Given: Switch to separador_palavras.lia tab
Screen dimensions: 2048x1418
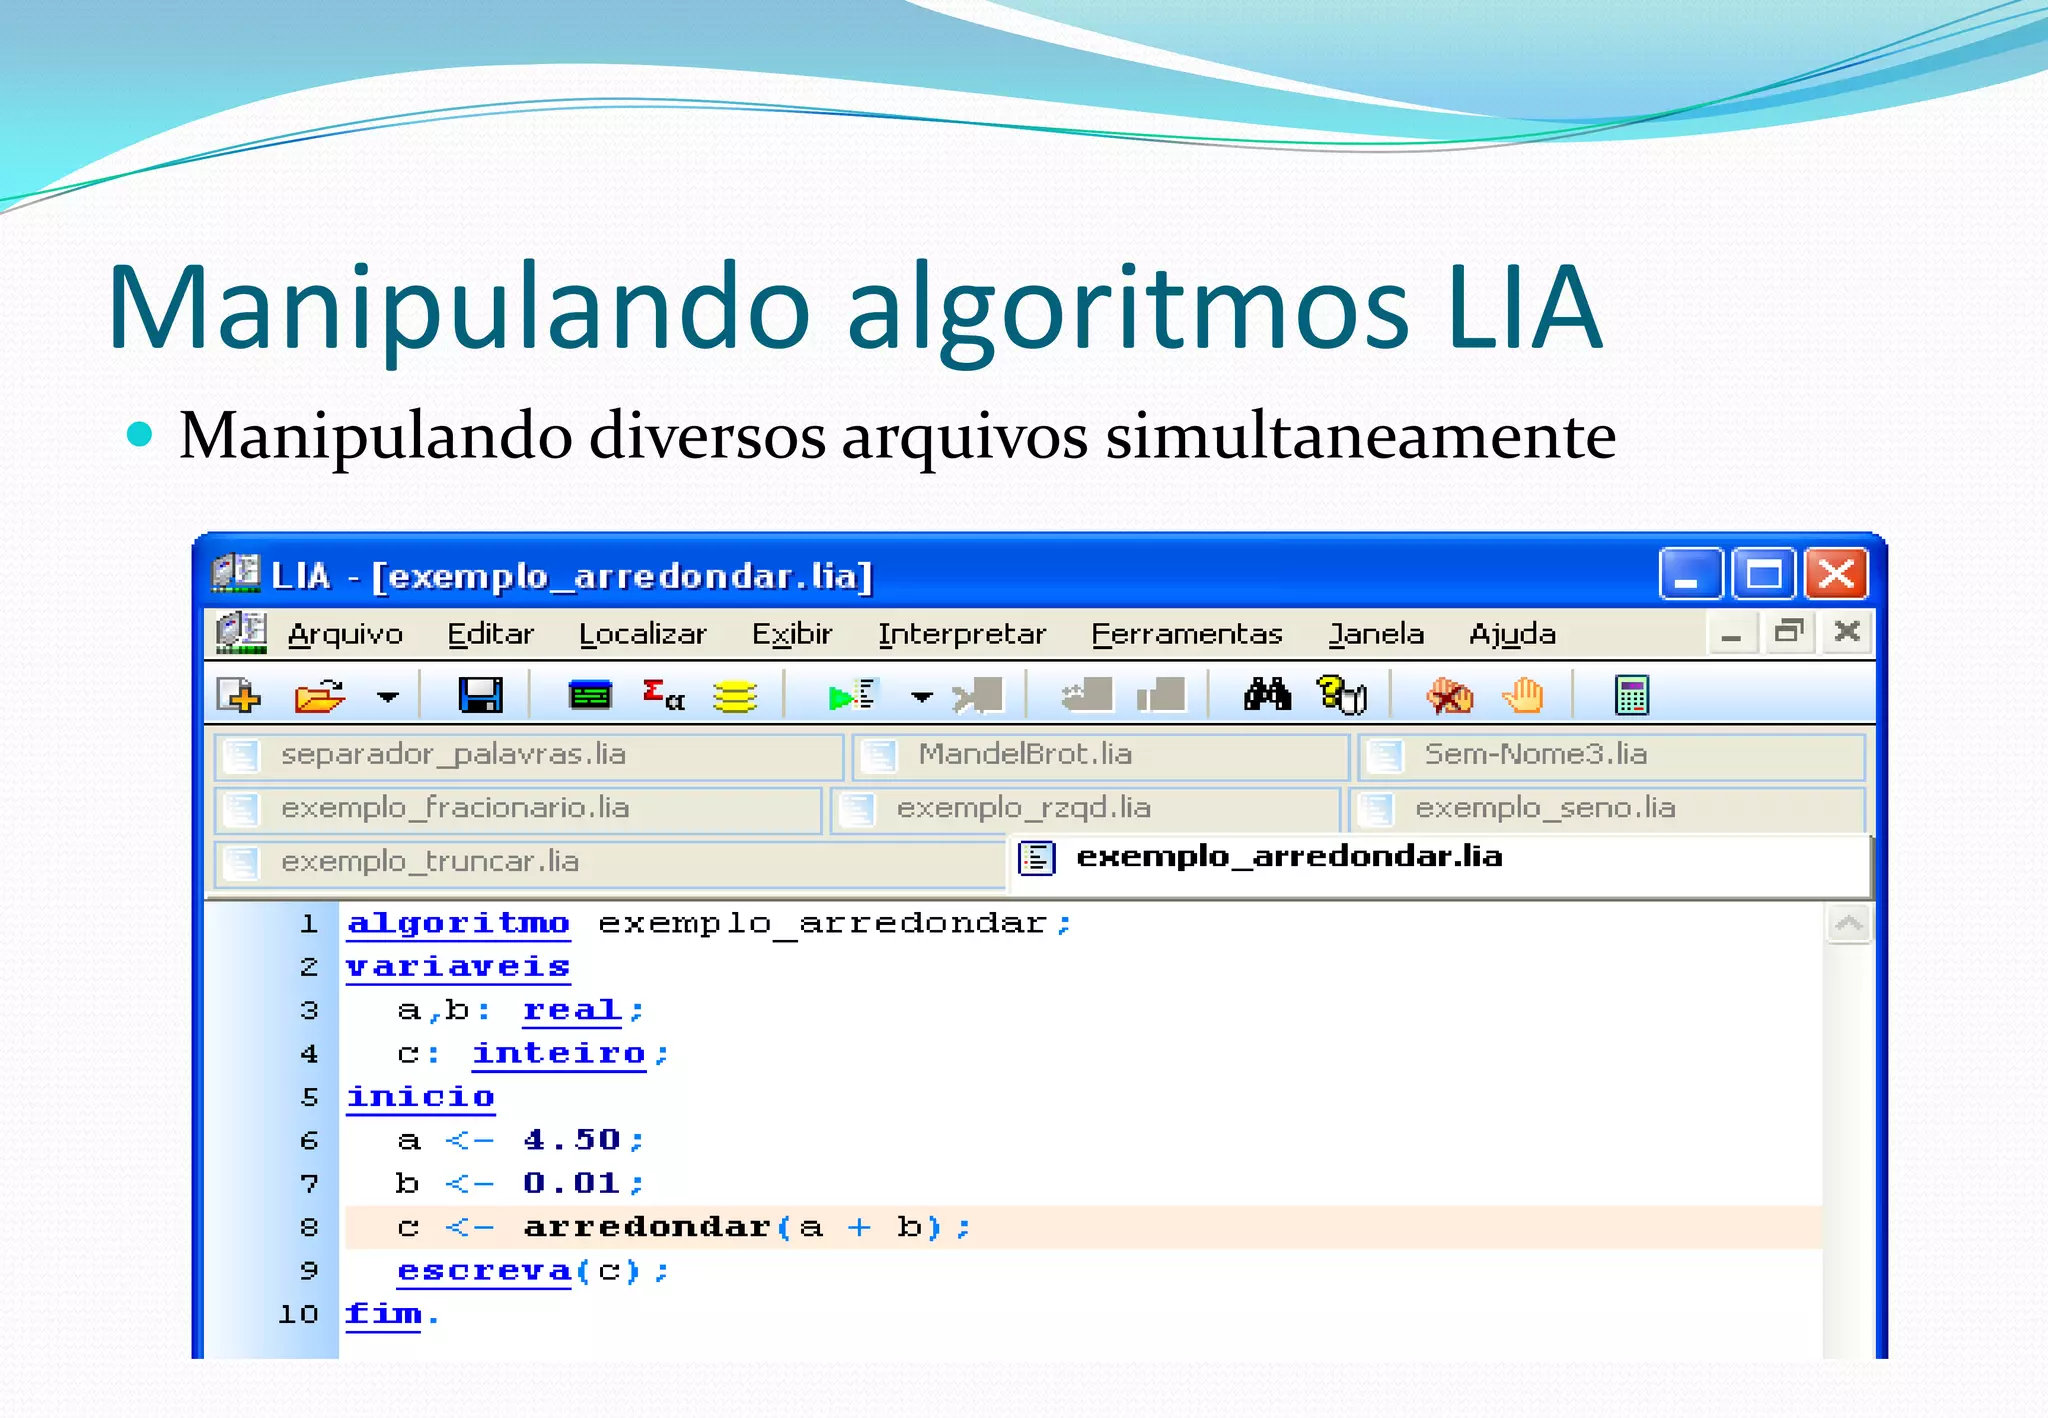Looking at the screenshot, I should tap(529, 755).
